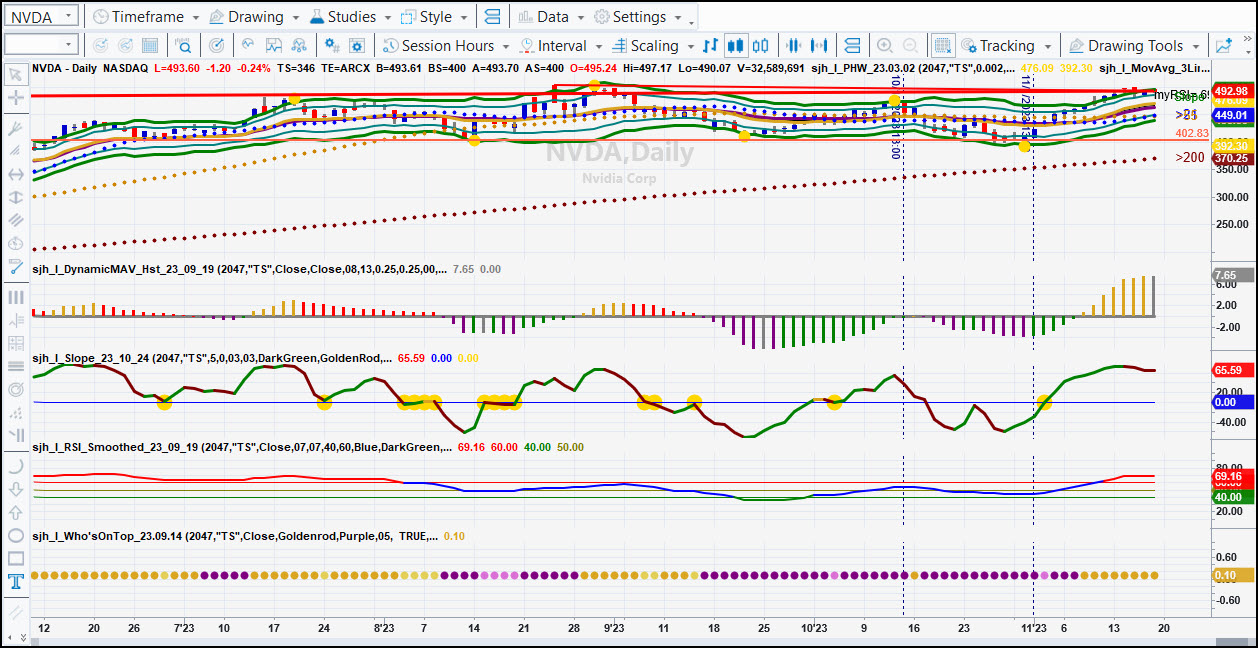Select the crosshair tool in sidebar

click(15, 98)
